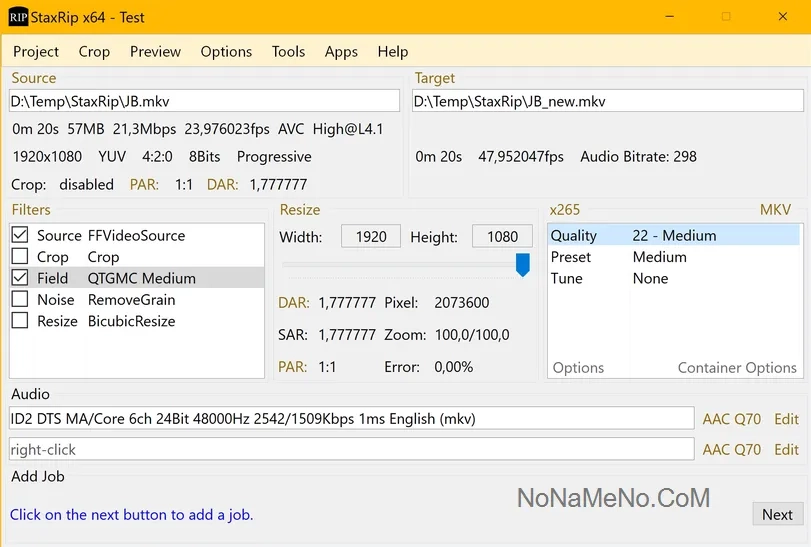811x547 pixels.
Task: Click the resize slider handle
Action: coord(522,265)
